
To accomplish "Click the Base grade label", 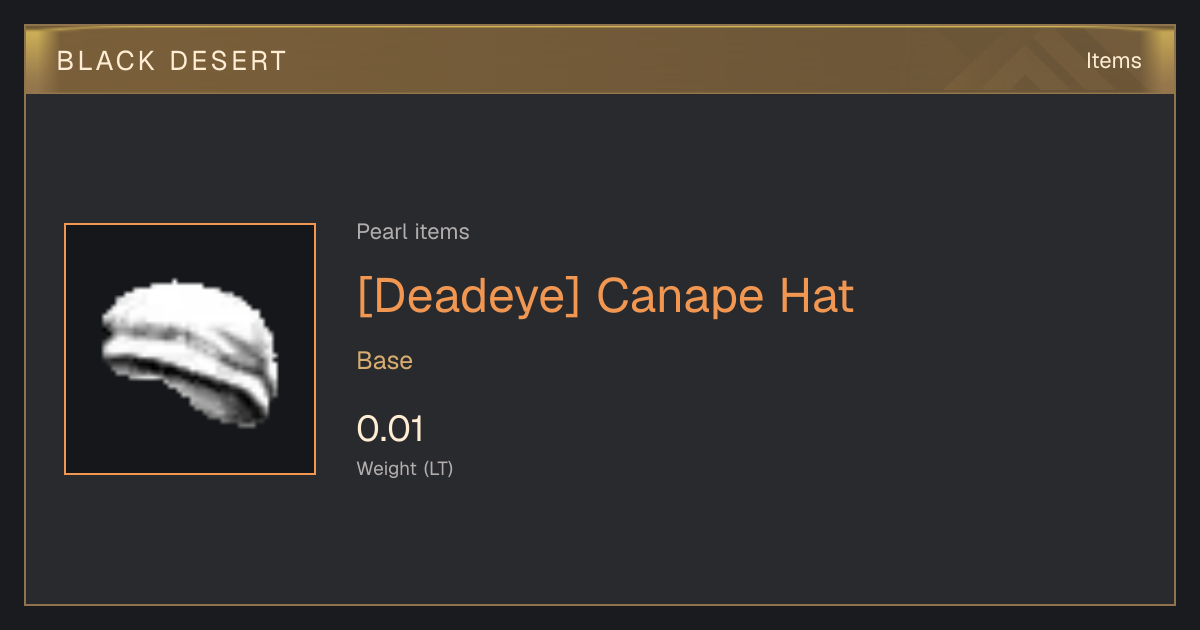I will [385, 361].
